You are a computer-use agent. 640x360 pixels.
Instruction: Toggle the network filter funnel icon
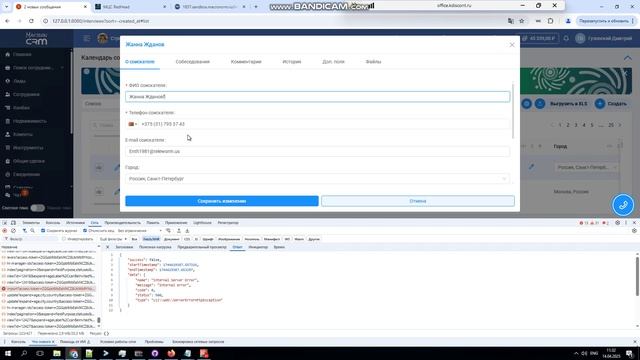click(x=24, y=231)
